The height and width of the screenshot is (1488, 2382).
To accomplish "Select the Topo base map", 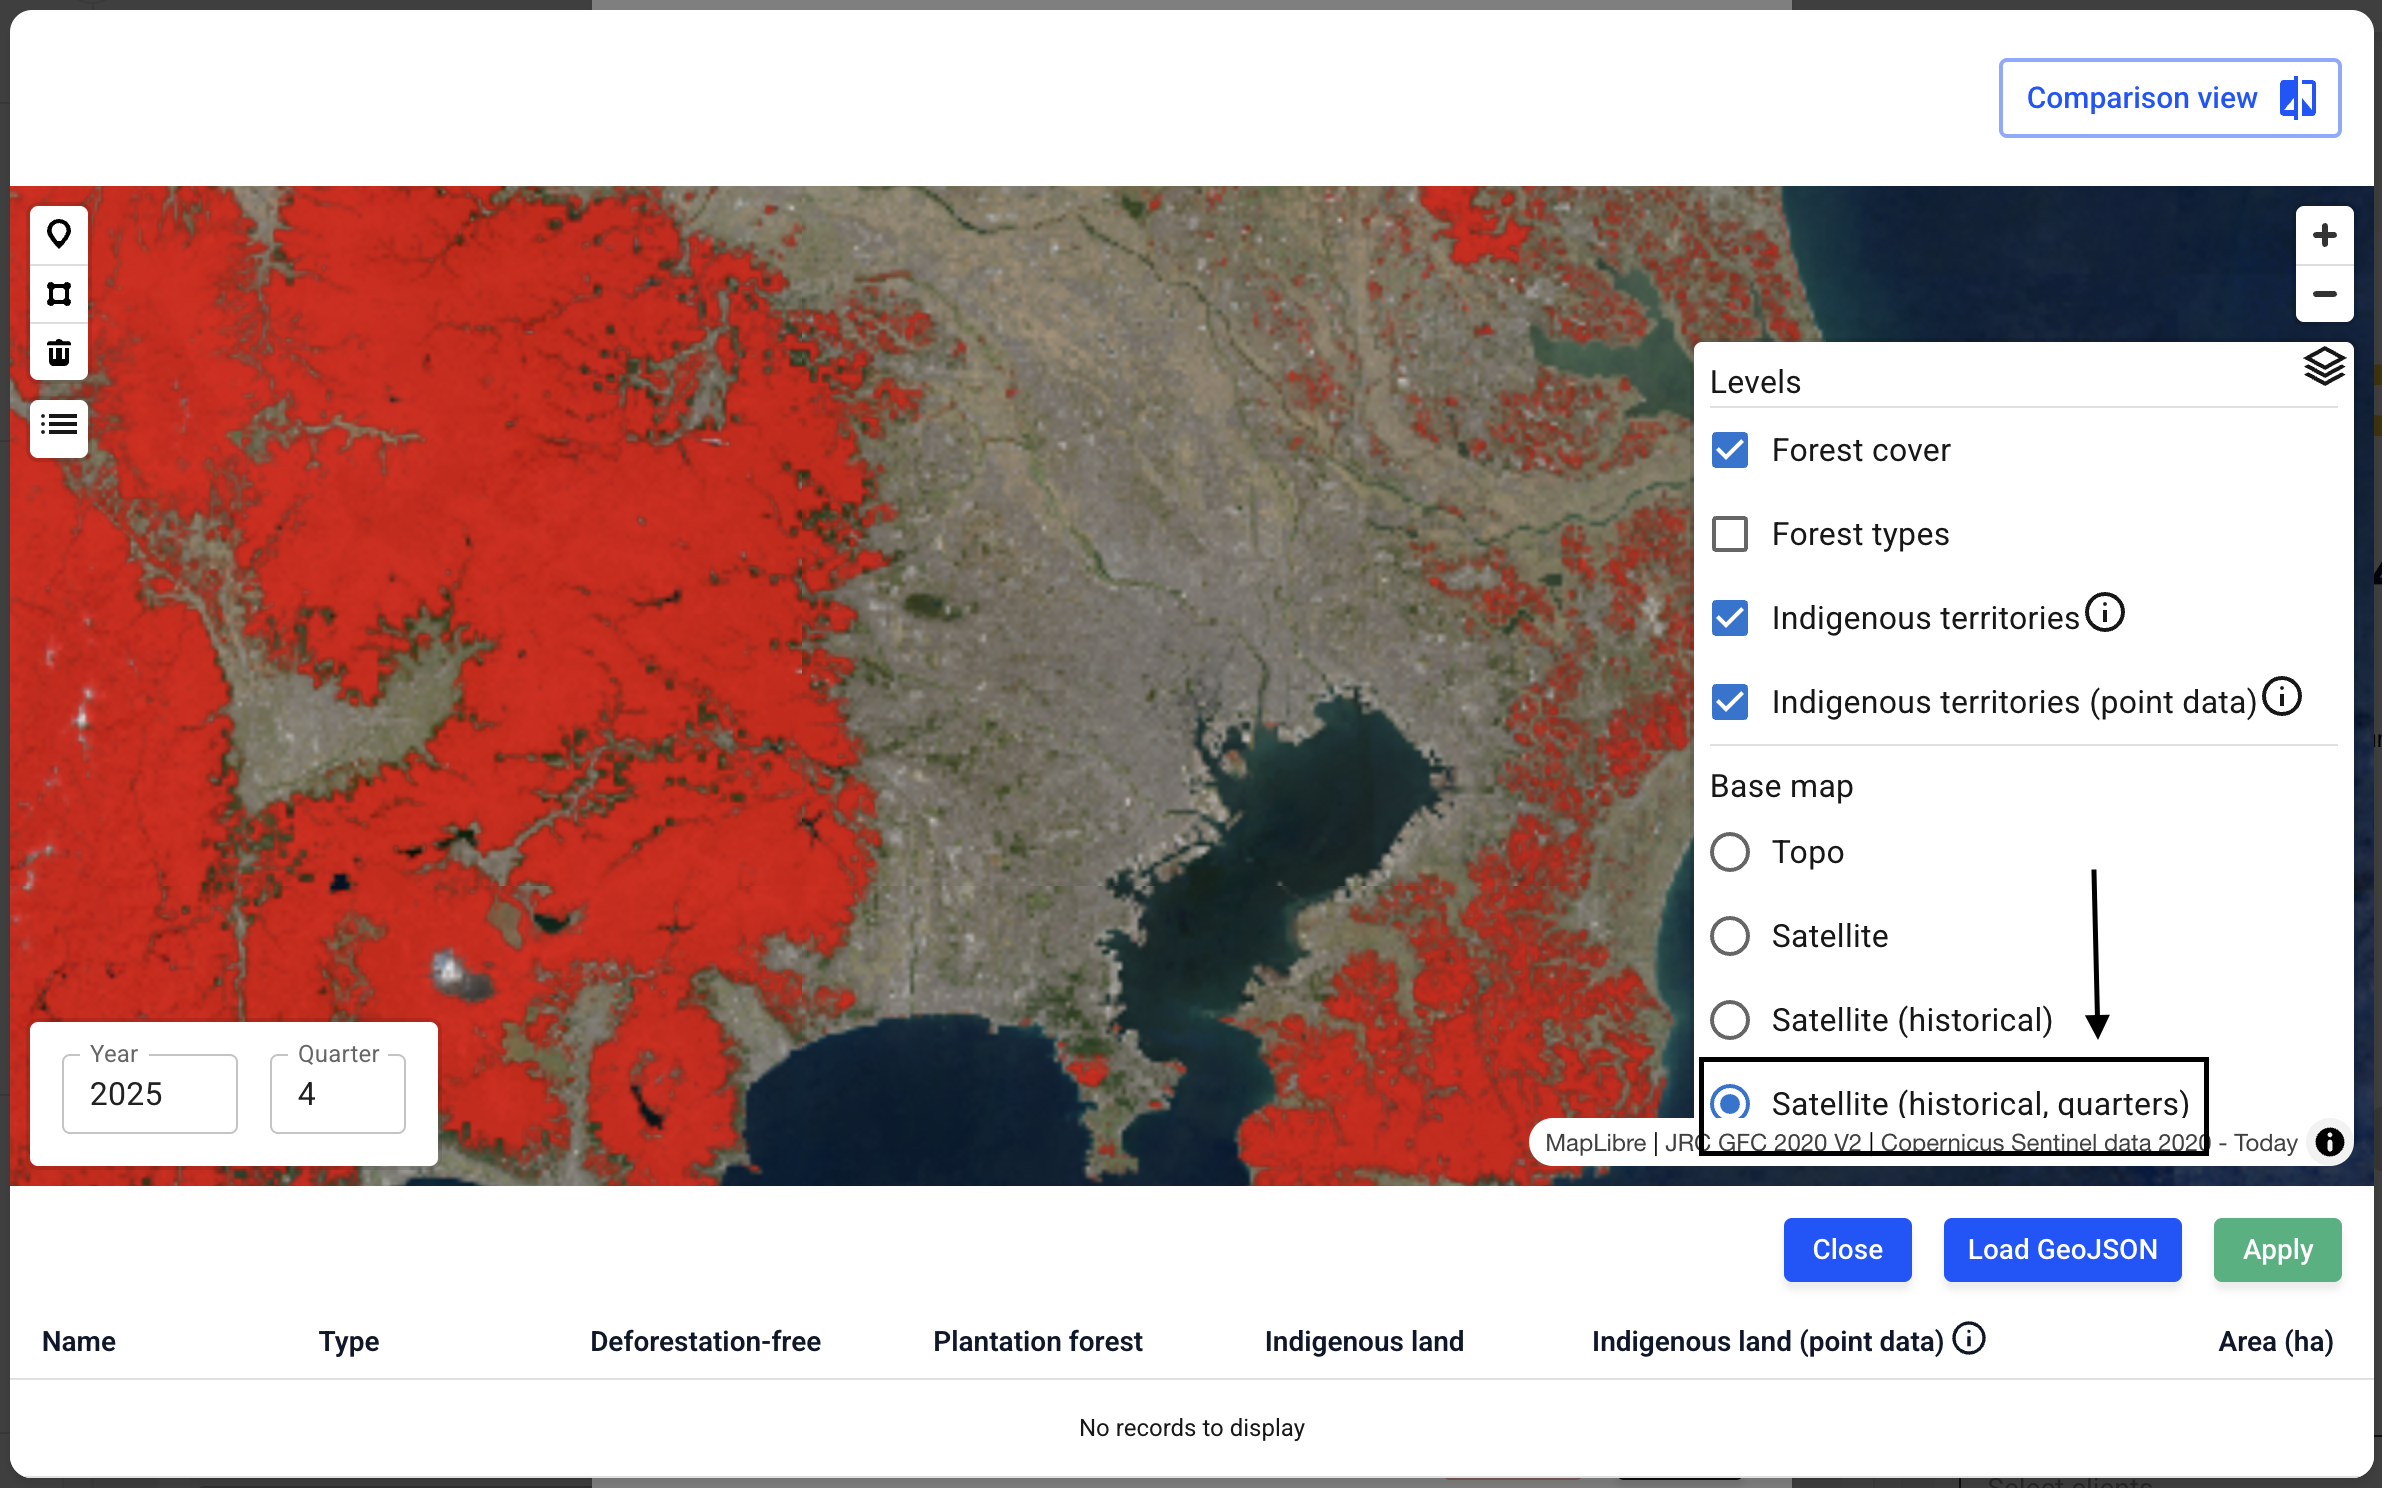I will [1730, 852].
